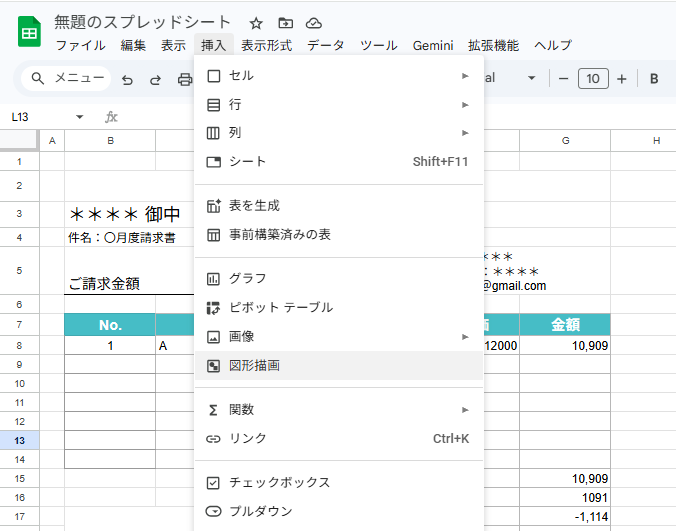Increase font size with plus button

point(622,79)
